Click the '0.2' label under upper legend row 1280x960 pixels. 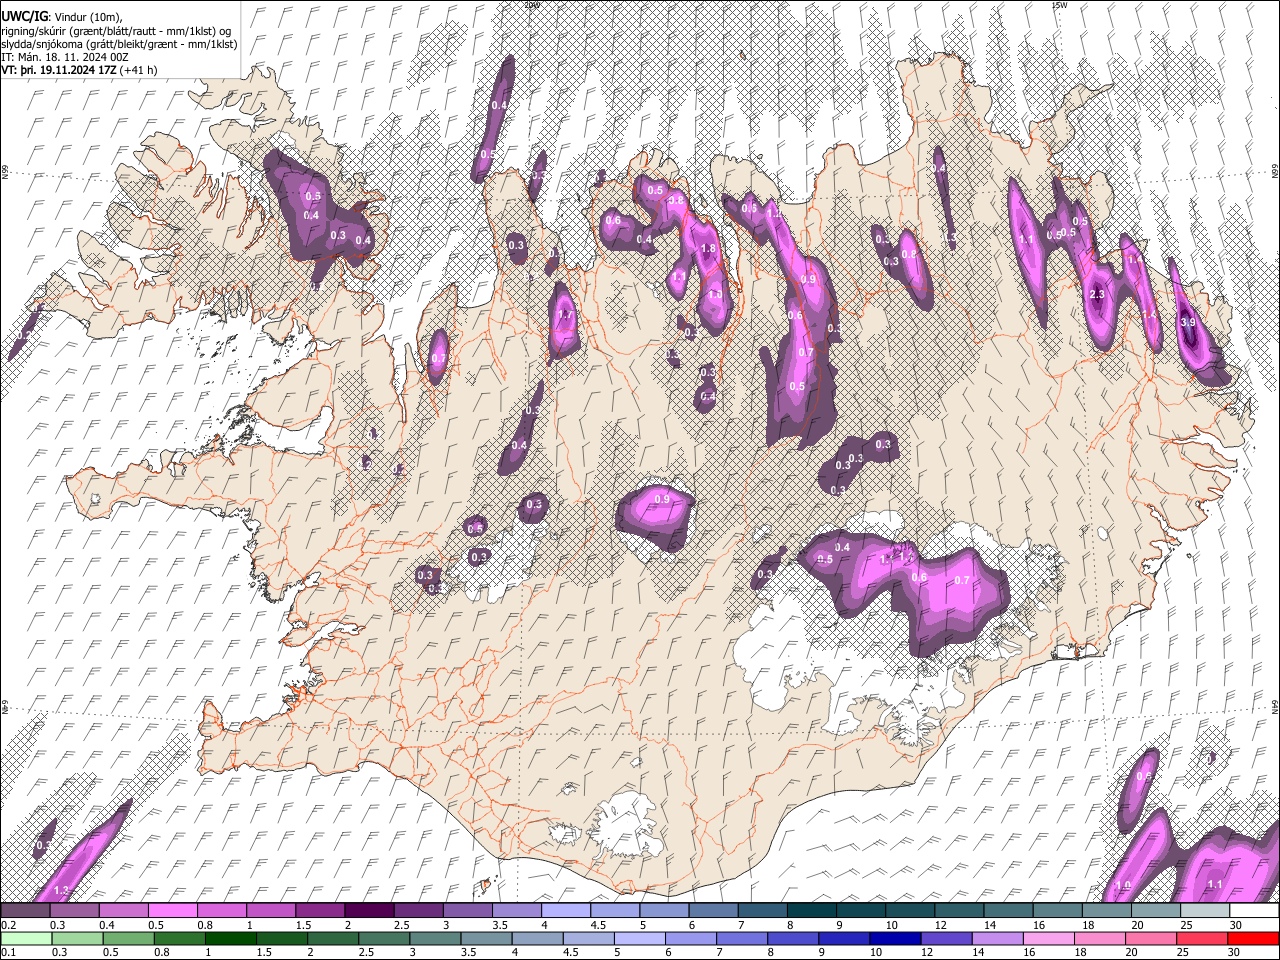pyautogui.click(x=7, y=925)
